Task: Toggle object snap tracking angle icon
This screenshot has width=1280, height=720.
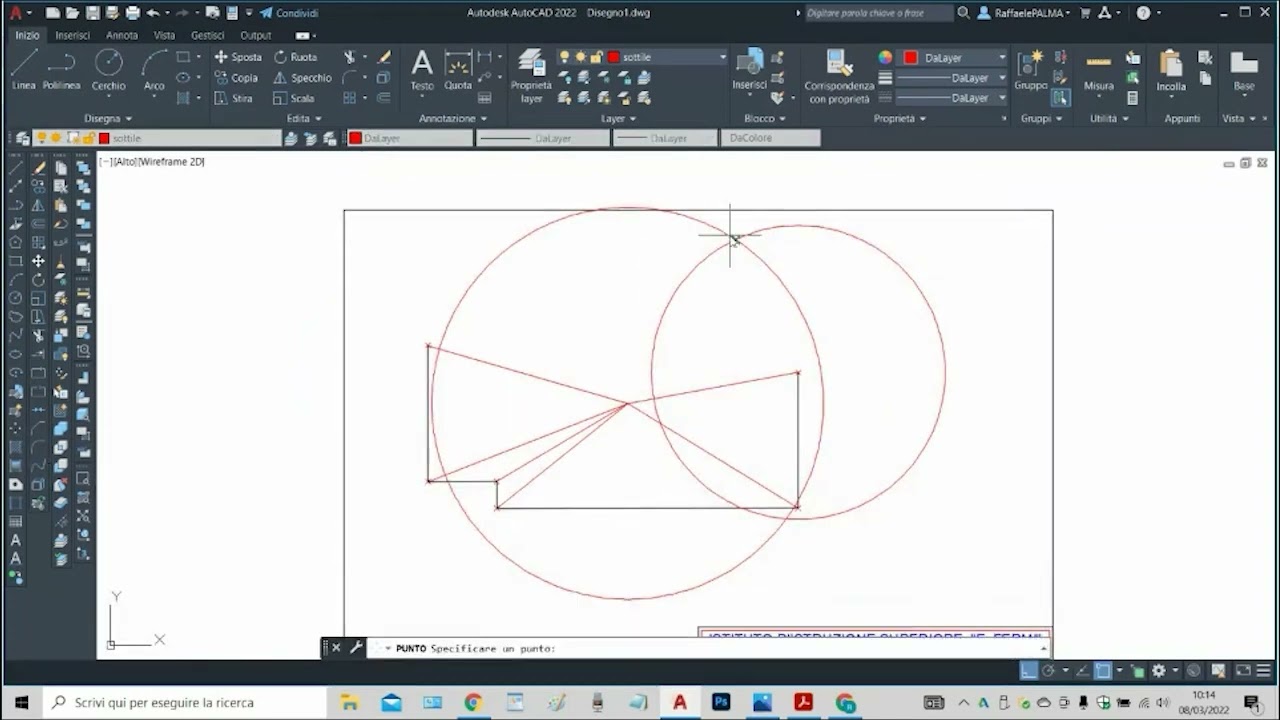Action: pyautogui.click(x=1082, y=671)
